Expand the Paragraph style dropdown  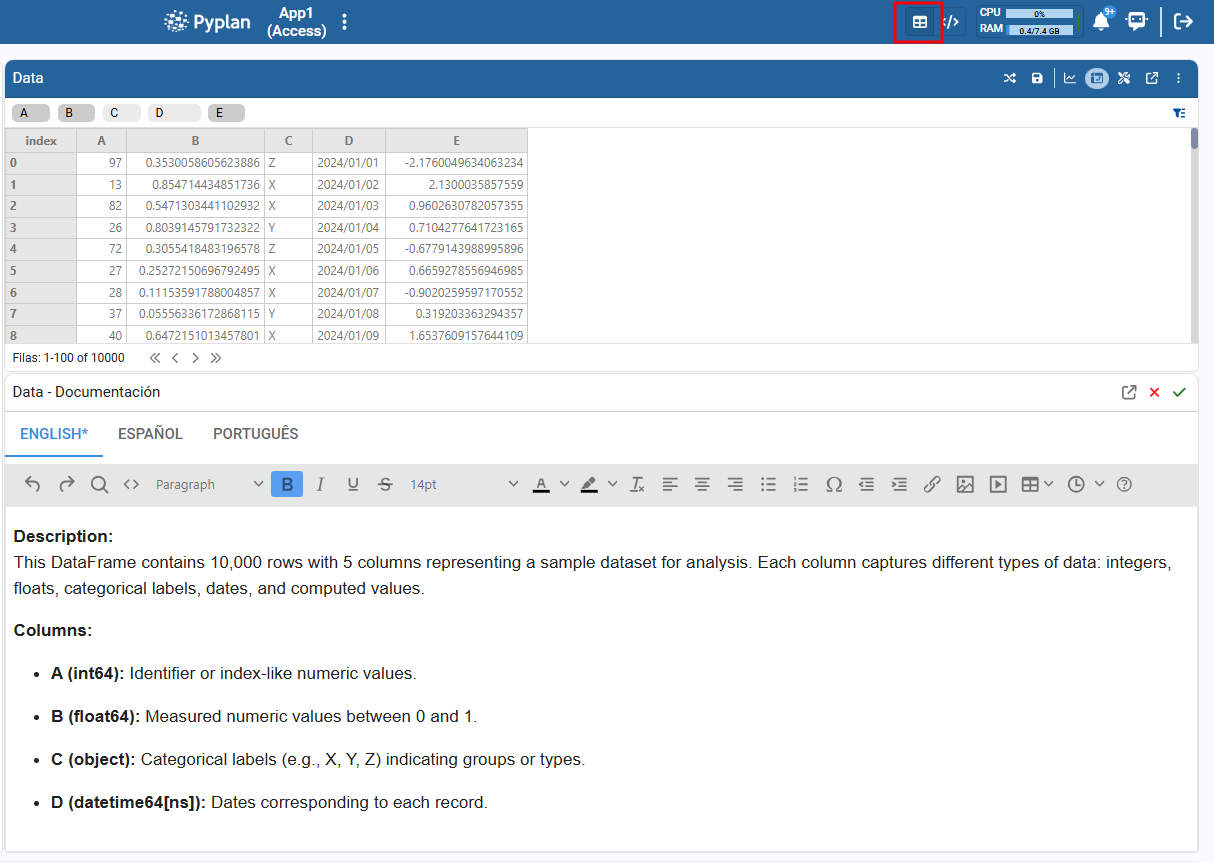(x=210, y=484)
